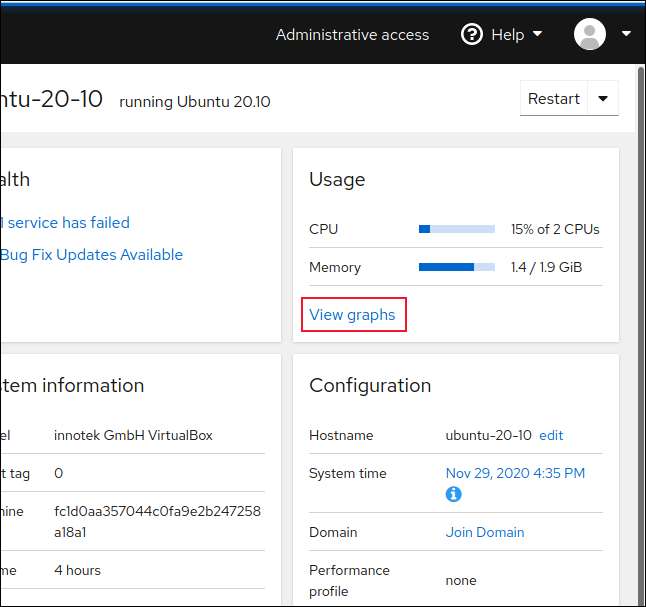Click the vertical scrollbar on the right
This screenshot has height=607, width=646.
[640, 300]
